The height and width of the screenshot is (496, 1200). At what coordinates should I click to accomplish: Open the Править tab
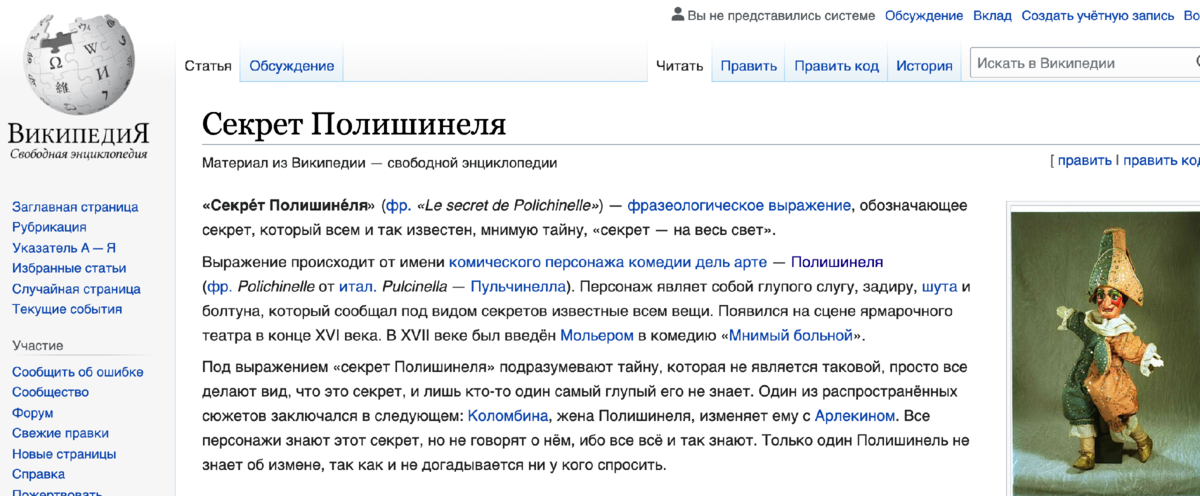pos(748,66)
